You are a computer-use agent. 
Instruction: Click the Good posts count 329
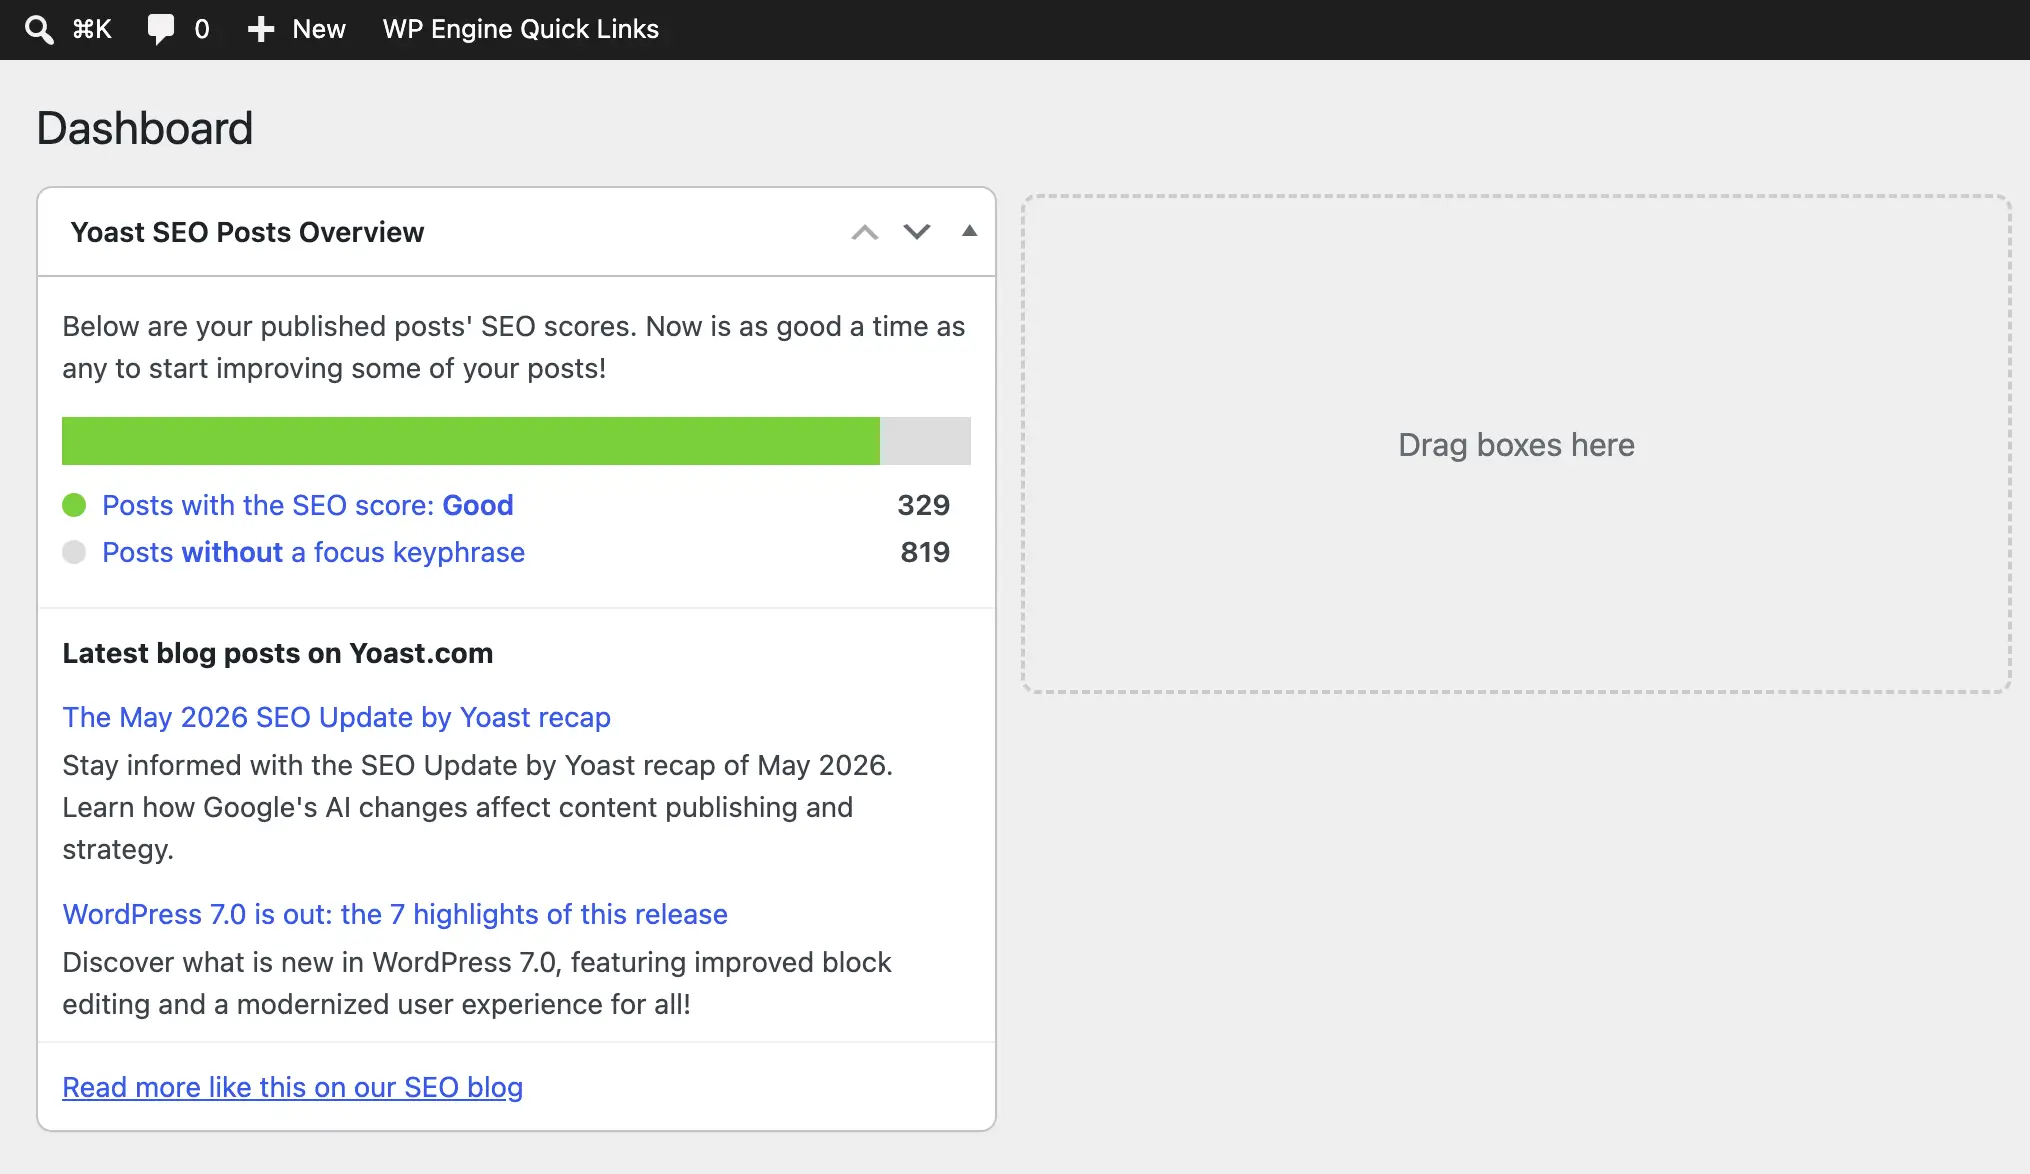pos(923,505)
